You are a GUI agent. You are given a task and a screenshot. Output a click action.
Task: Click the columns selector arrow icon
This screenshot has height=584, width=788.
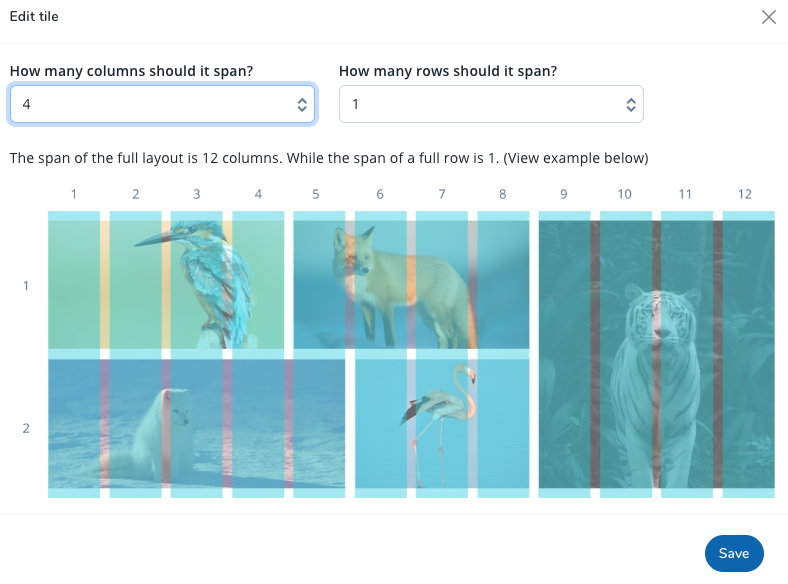click(x=302, y=104)
